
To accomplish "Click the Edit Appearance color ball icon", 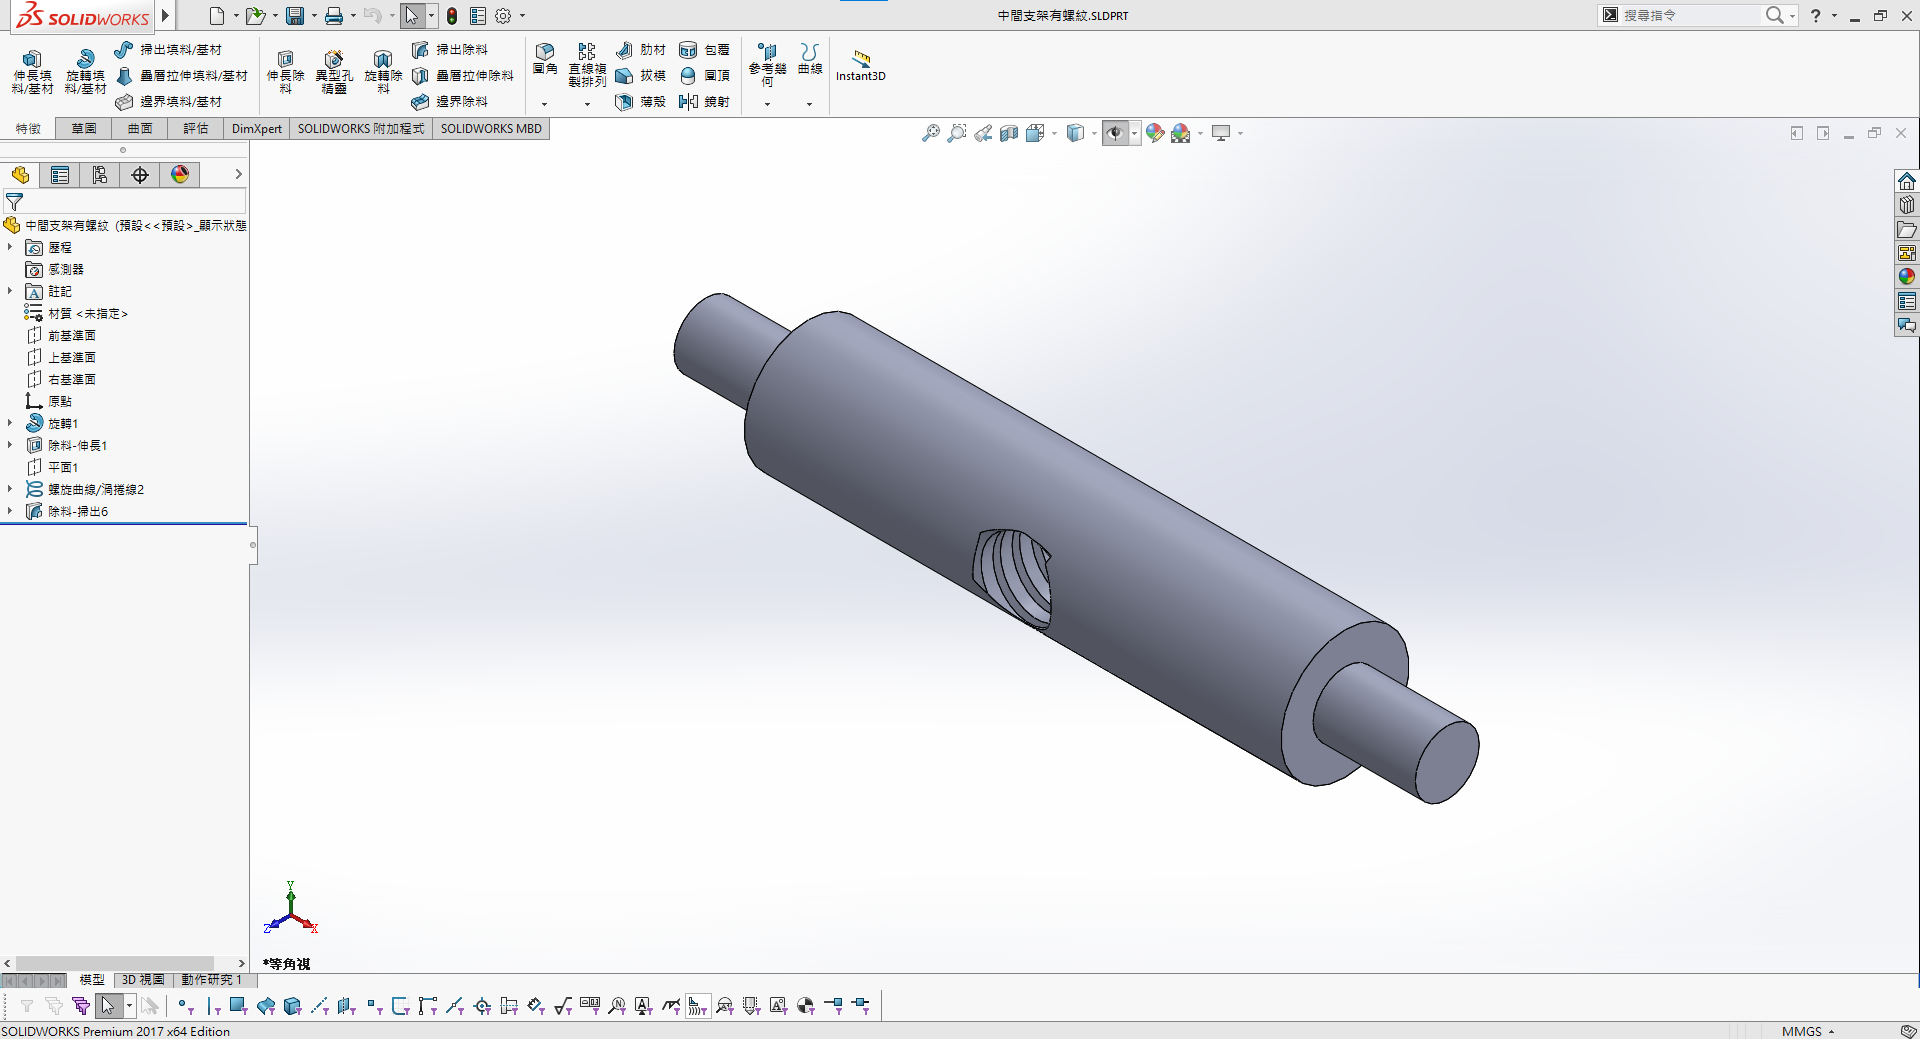I will (1155, 133).
